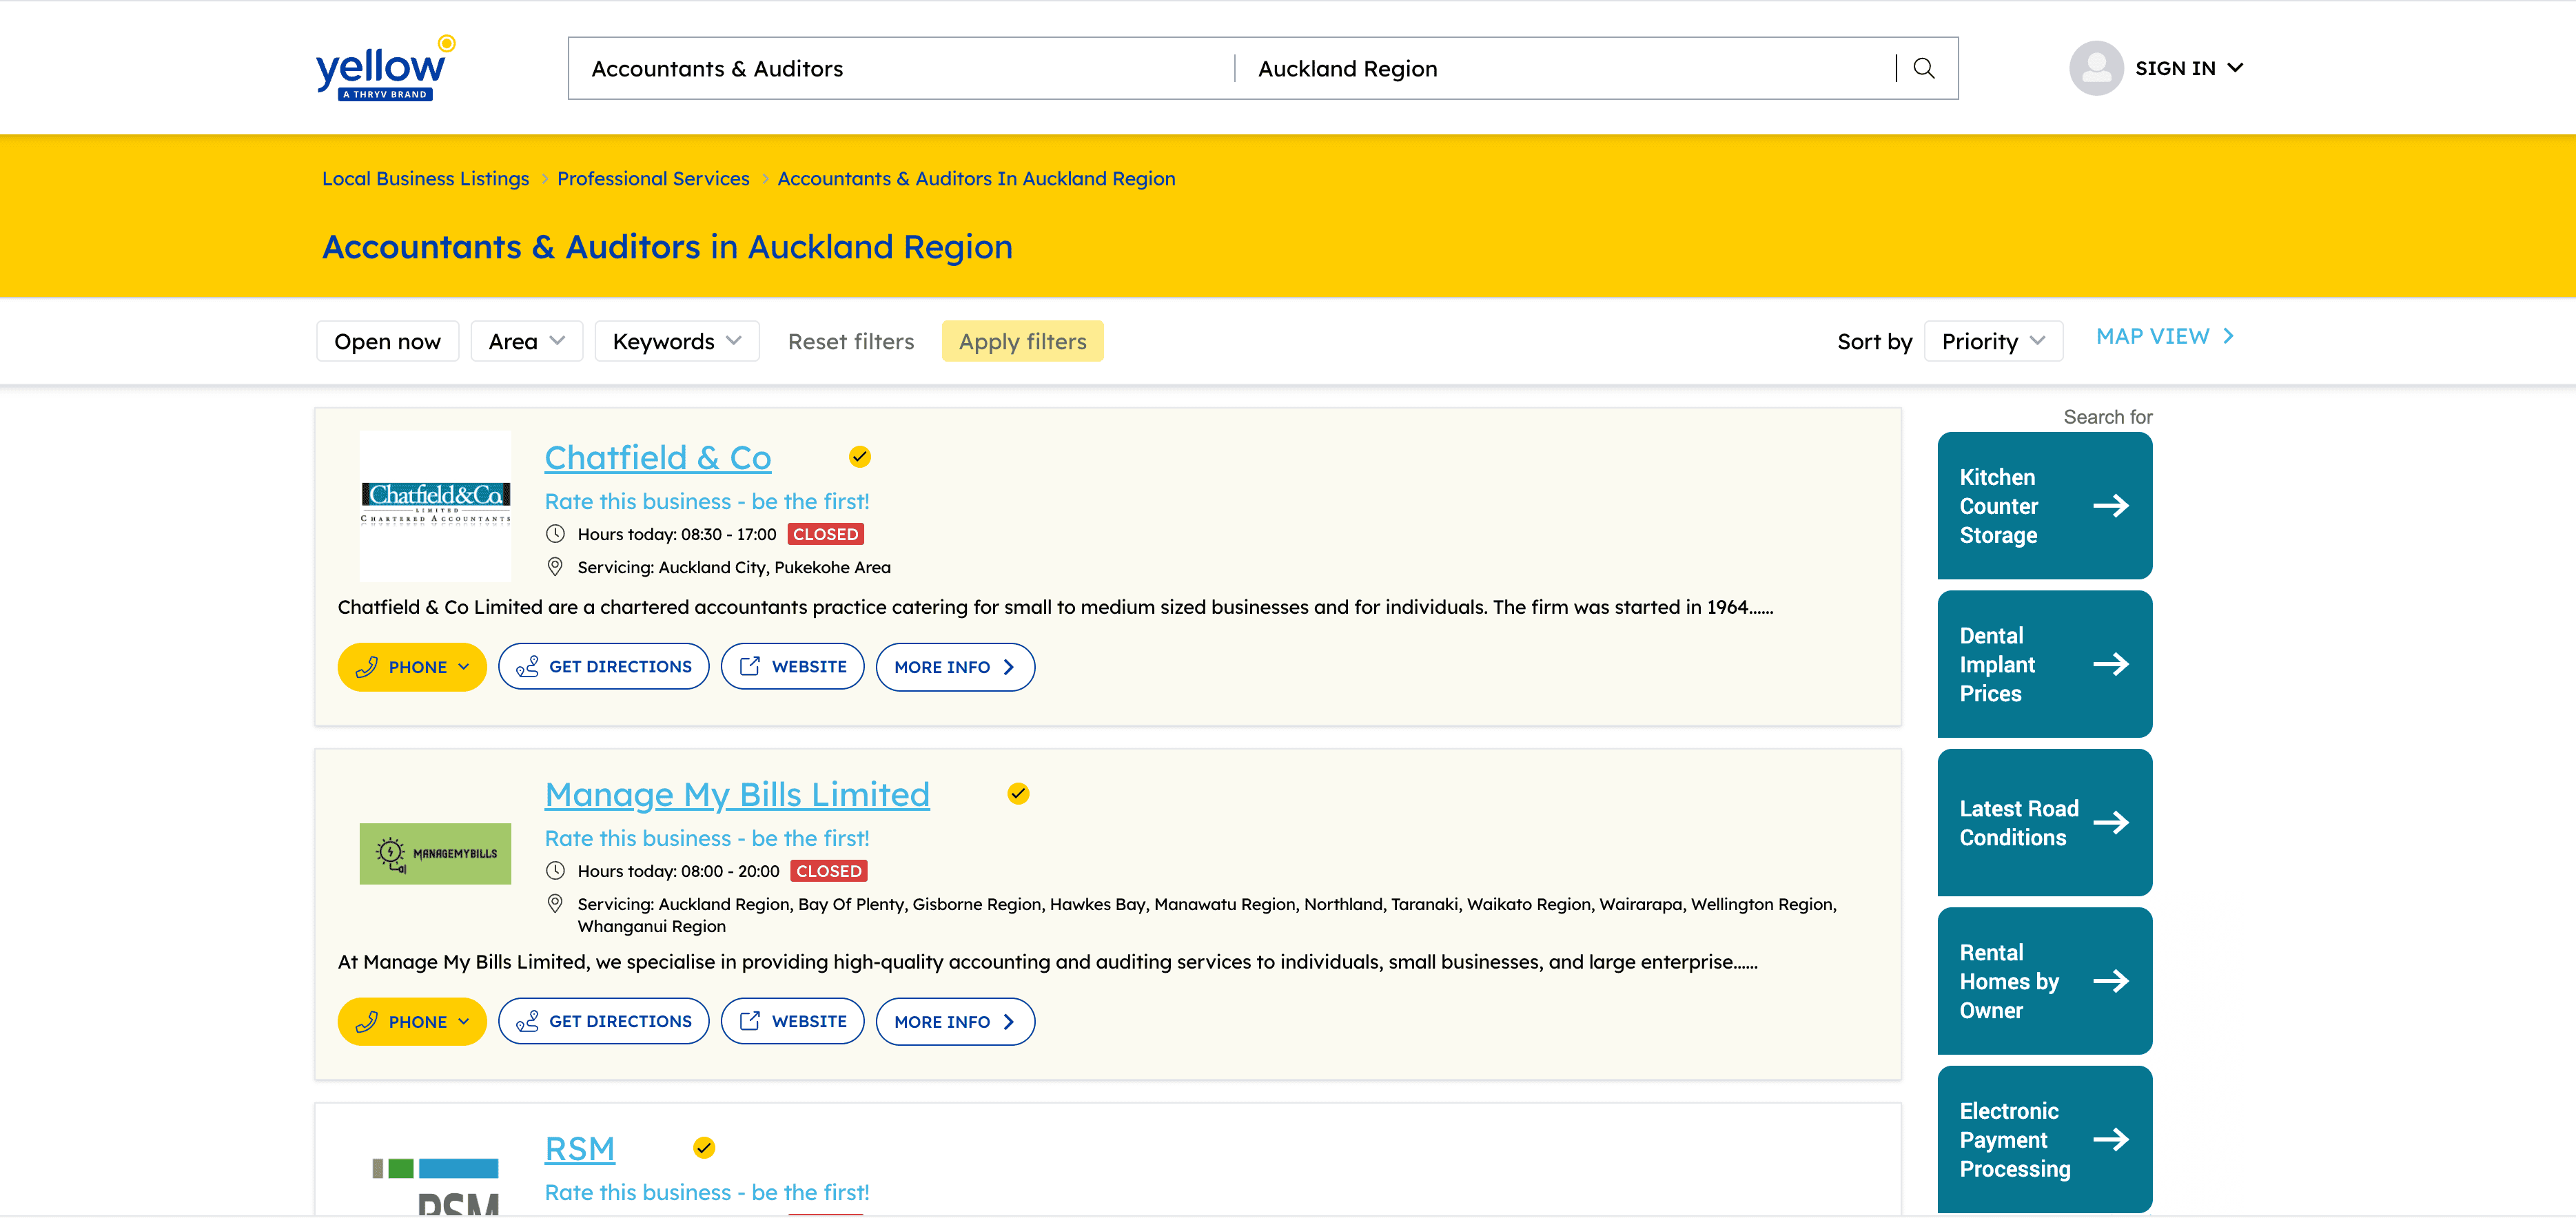Click Manage My Bills verified badge
Image resolution: width=2576 pixels, height=1218 pixels.
pos(1018,794)
